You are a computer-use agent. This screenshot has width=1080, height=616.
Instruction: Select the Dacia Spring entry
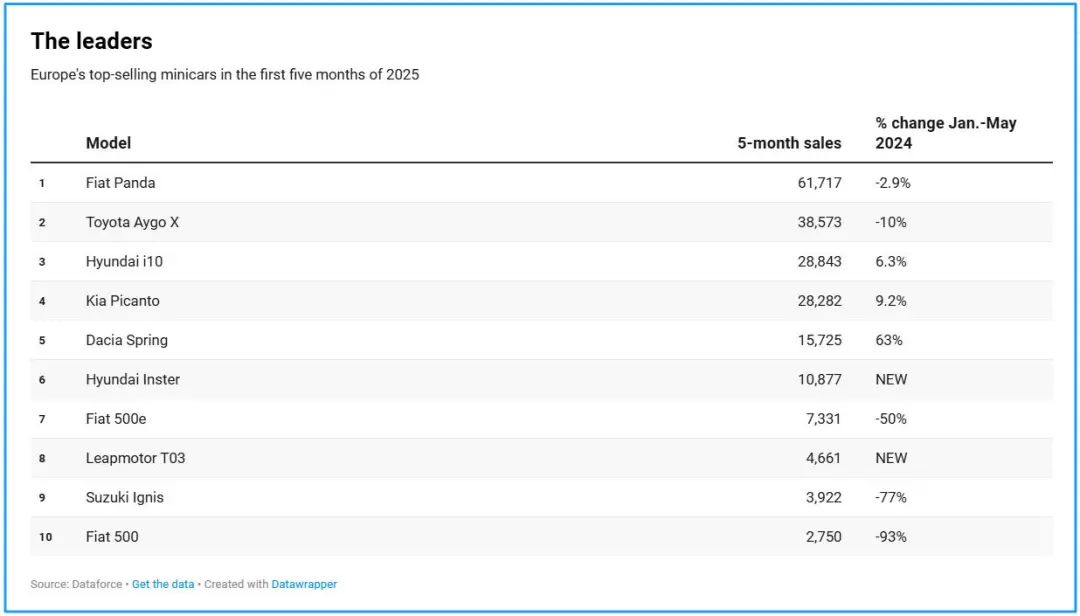tap(126, 340)
